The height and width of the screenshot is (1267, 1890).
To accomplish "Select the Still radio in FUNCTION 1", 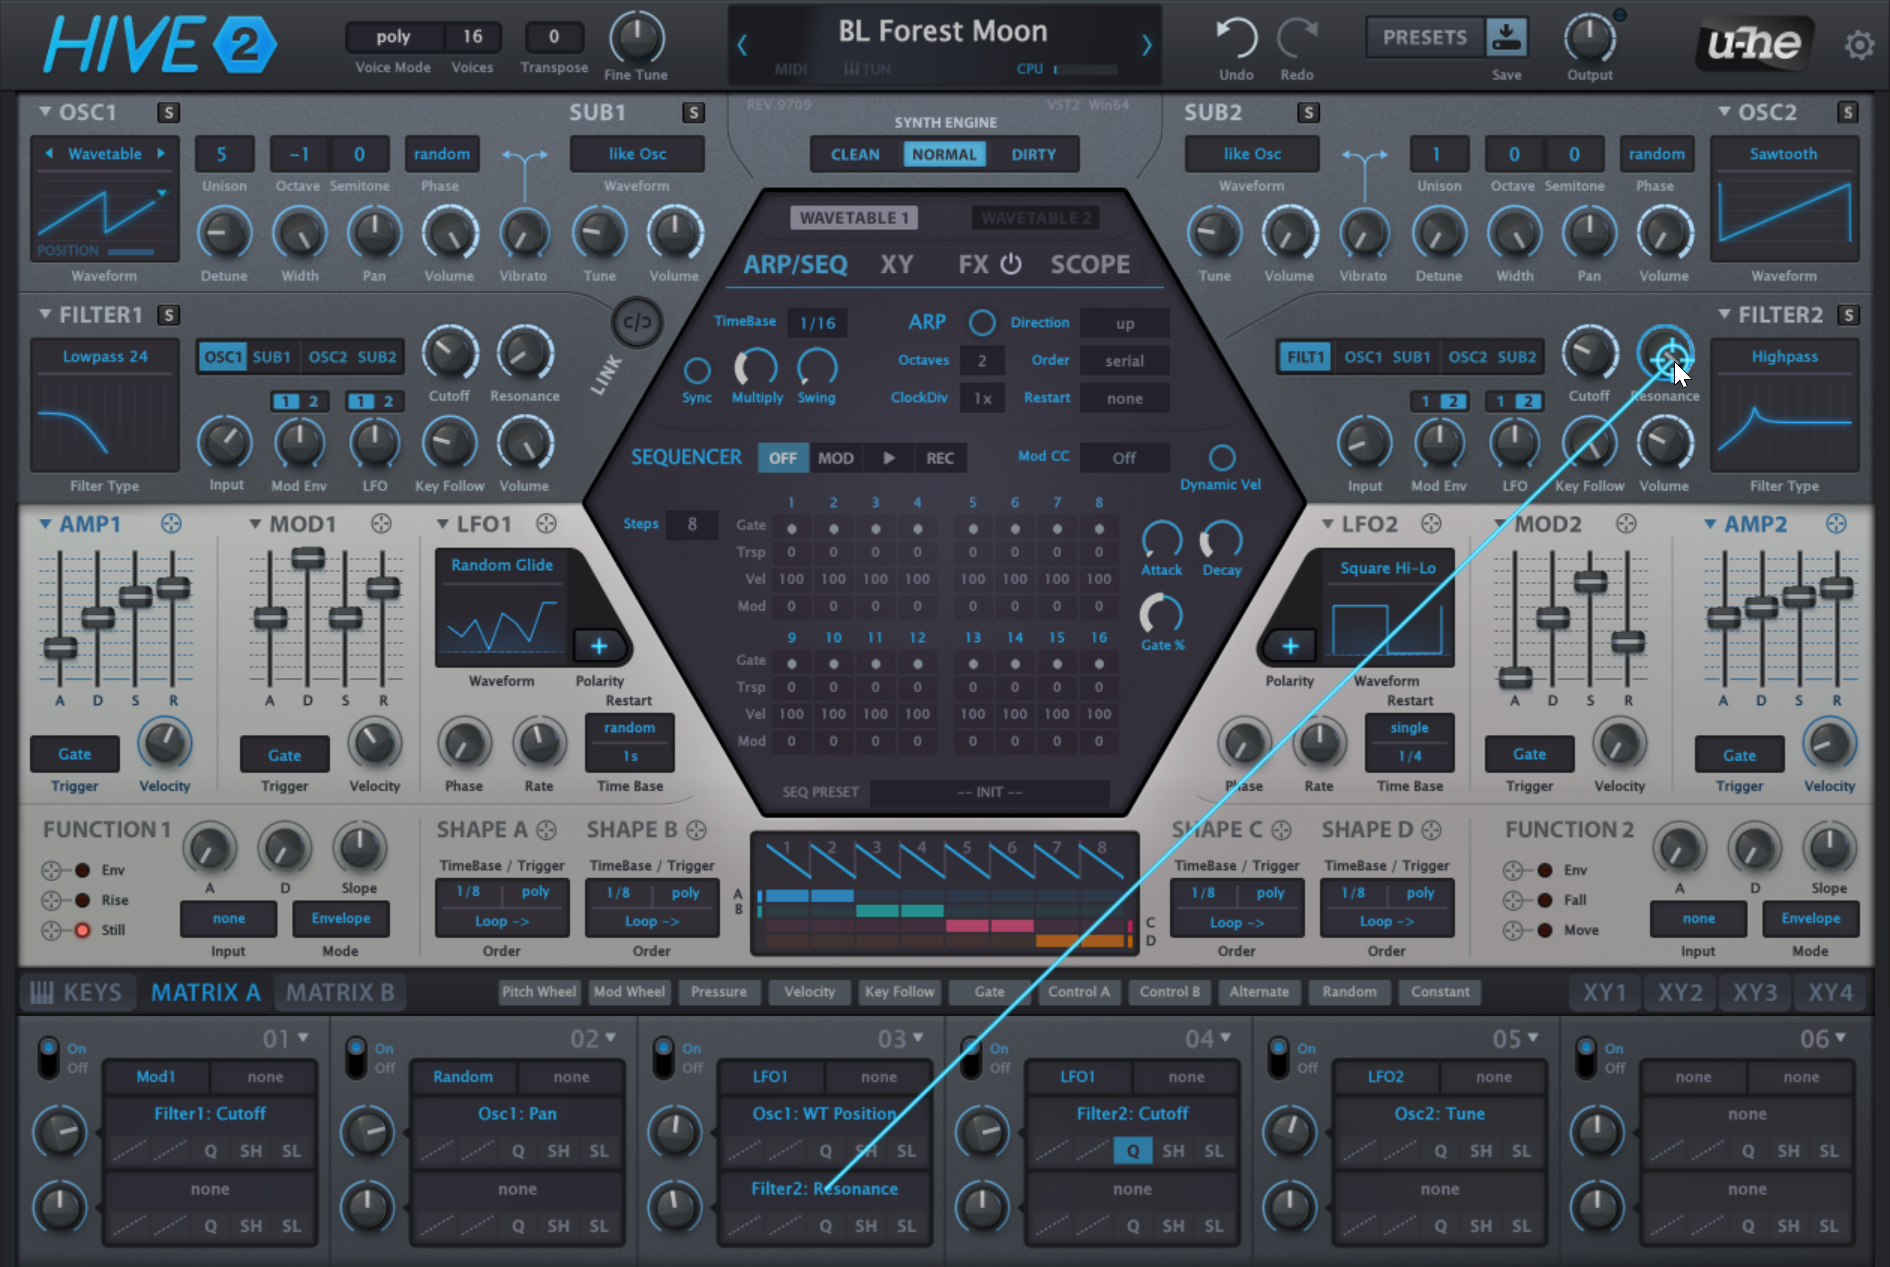I will (x=82, y=930).
